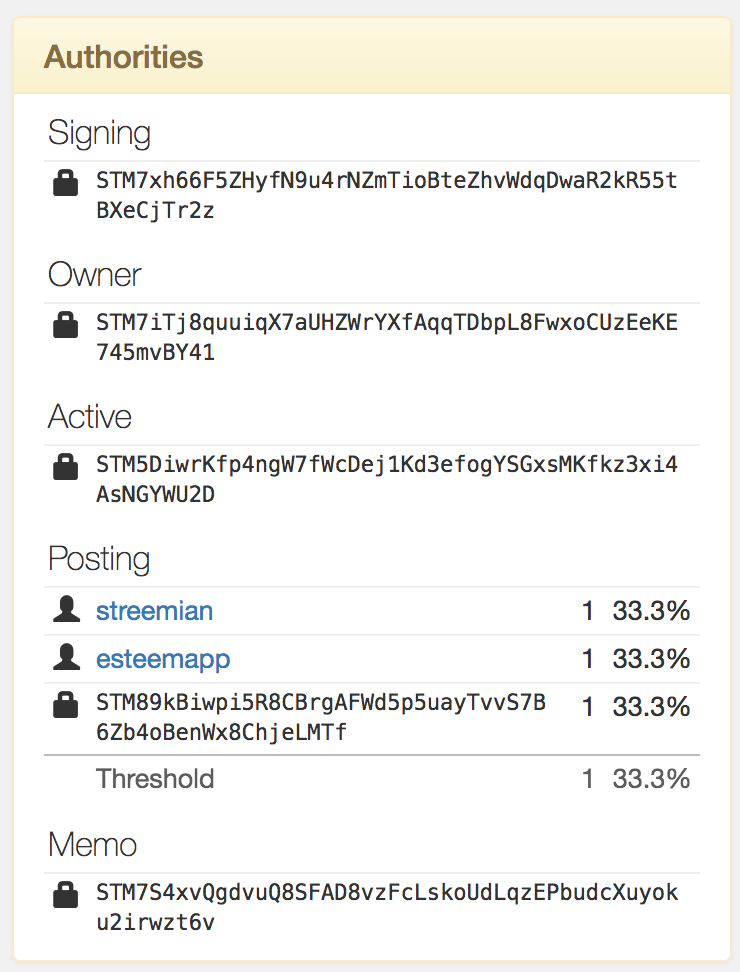Screen dimensions: 740x972
Task: Click the 33.3% weight for streemian
Action: point(651,610)
